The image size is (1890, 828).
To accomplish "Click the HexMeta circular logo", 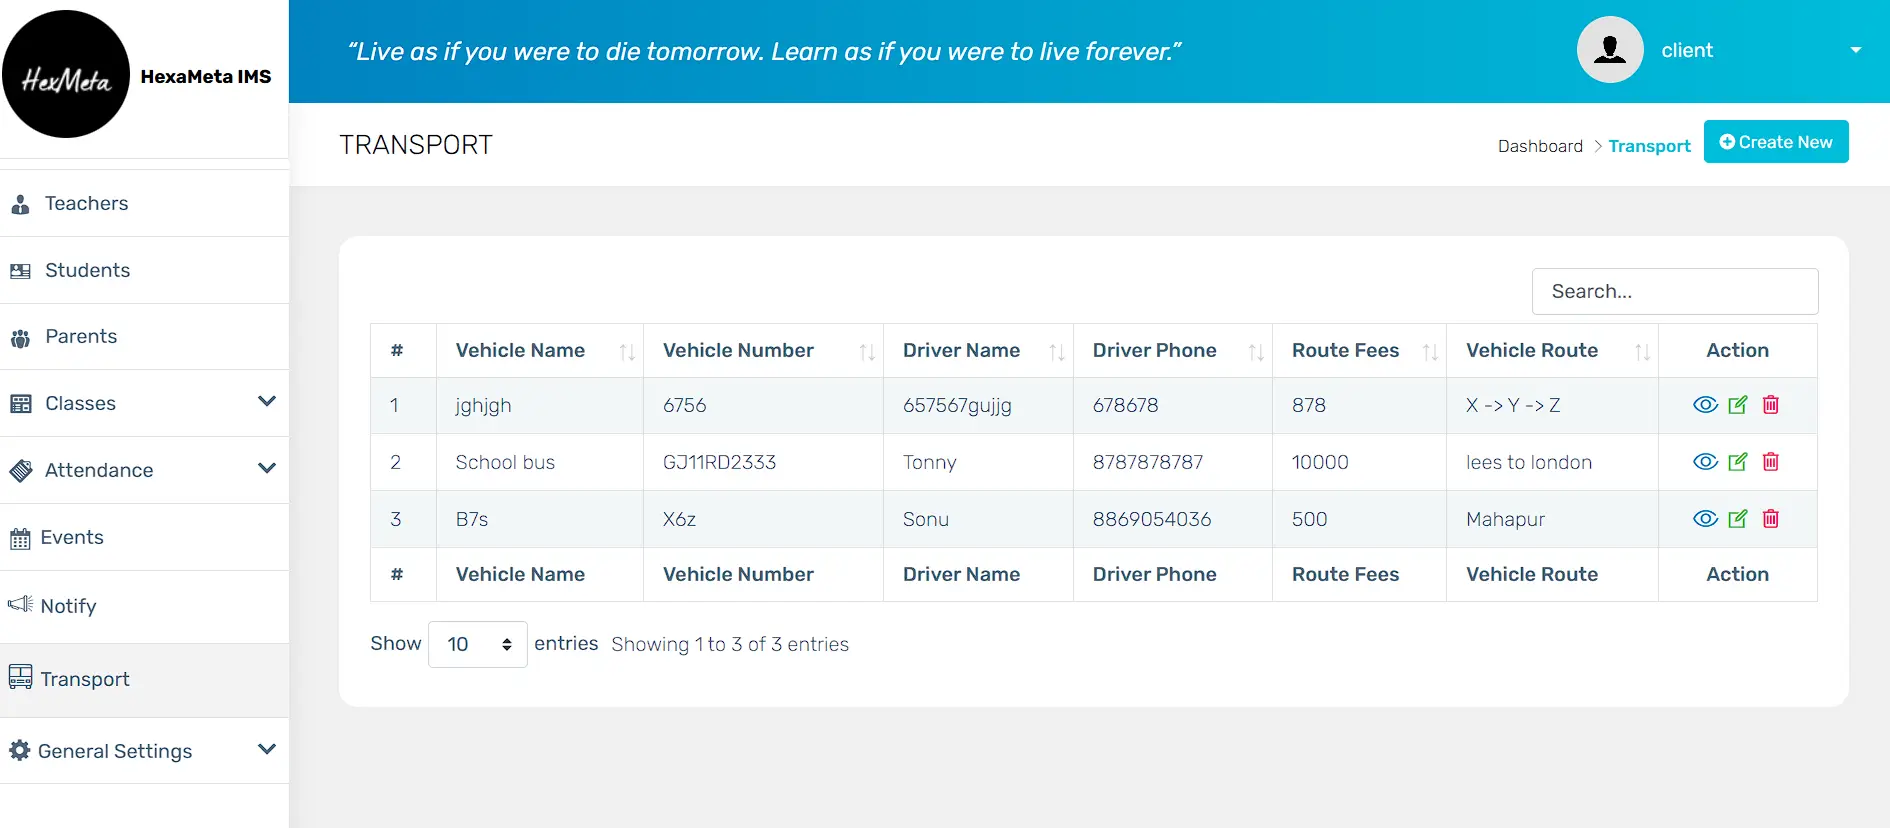I will click(66, 75).
